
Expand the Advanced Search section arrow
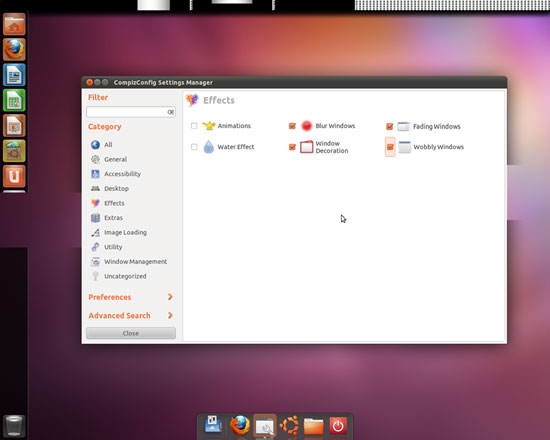coord(170,315)
